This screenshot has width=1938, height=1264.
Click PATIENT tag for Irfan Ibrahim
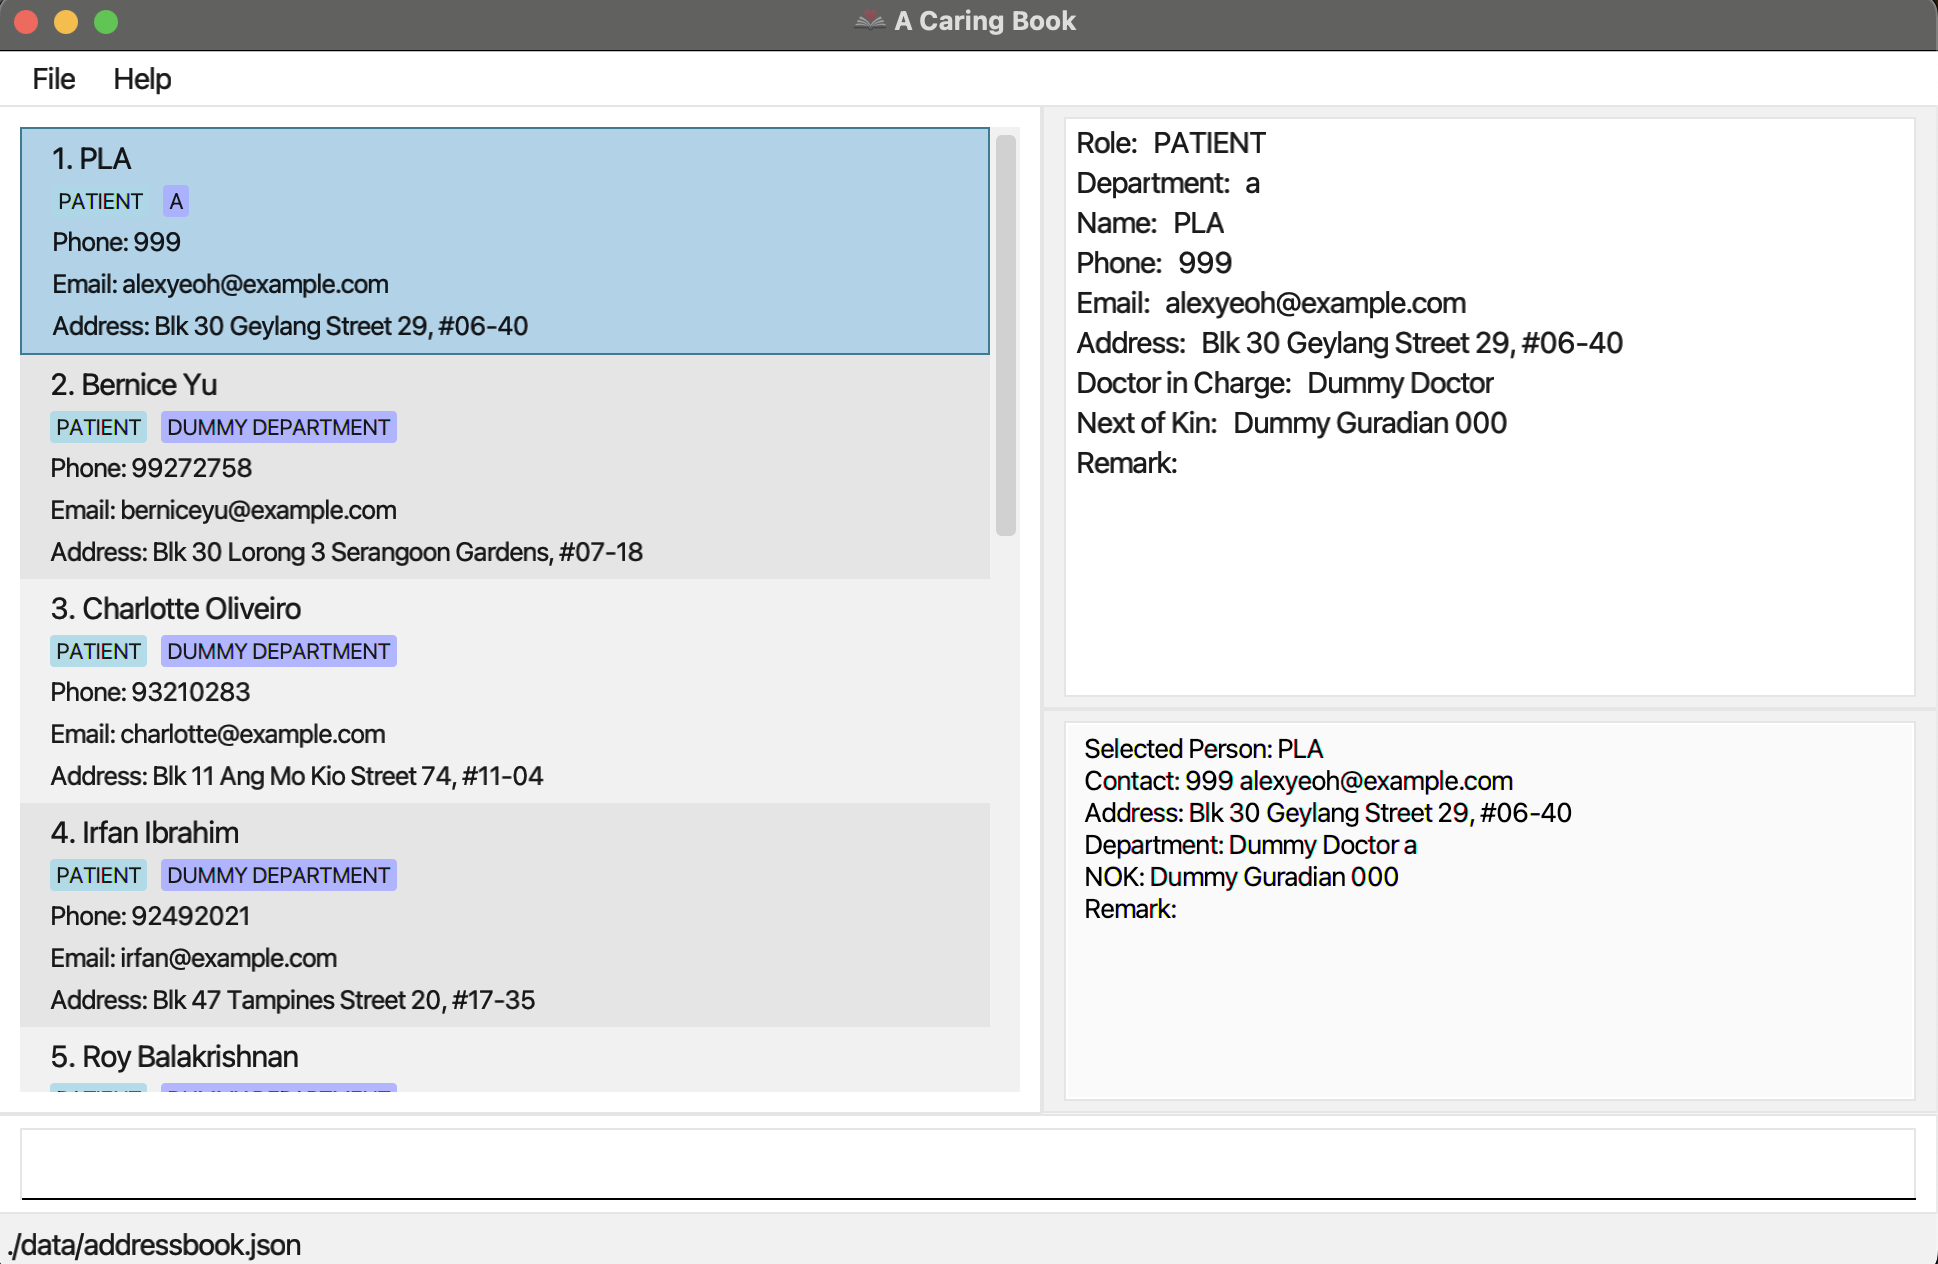tap(98, 875)
